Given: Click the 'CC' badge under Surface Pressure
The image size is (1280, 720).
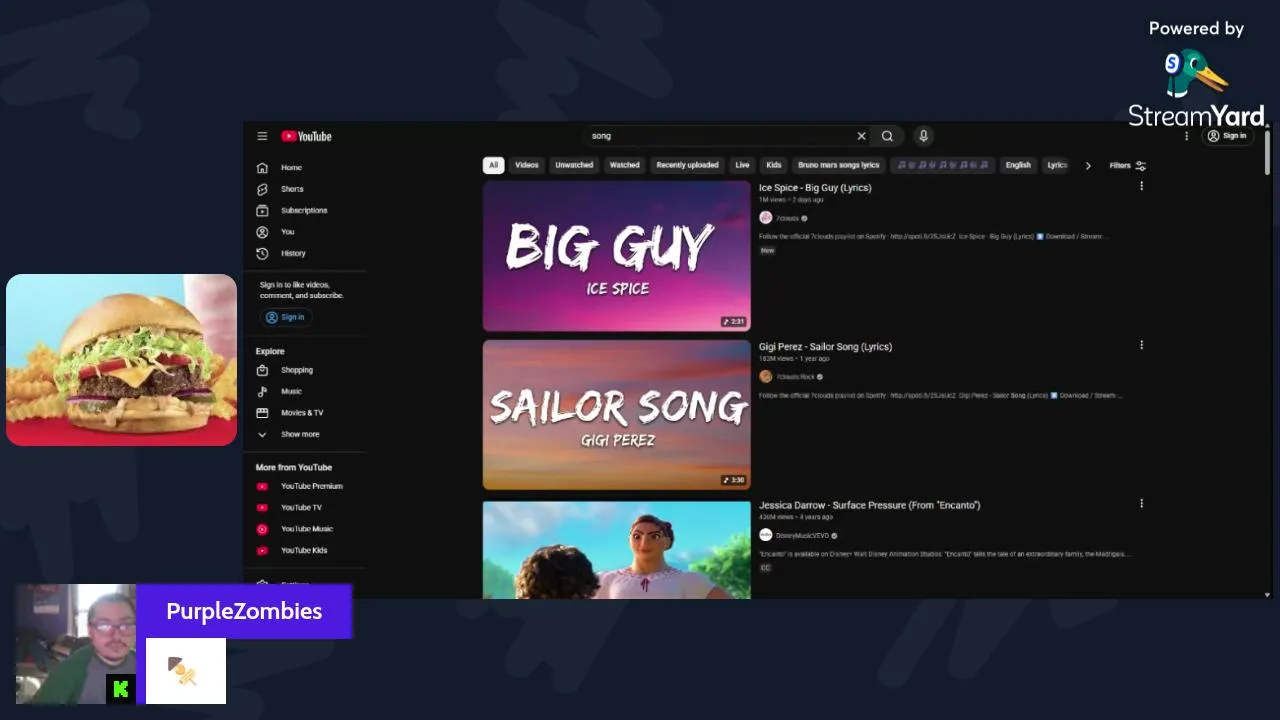Looking at the screenshot, I should coord(766,568).
